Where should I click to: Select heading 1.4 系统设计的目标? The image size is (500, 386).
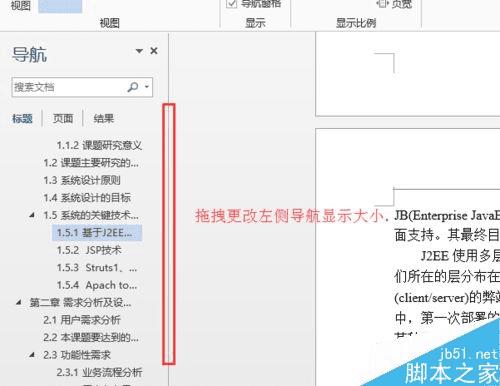pyautogui.click(x=87, y=198)
